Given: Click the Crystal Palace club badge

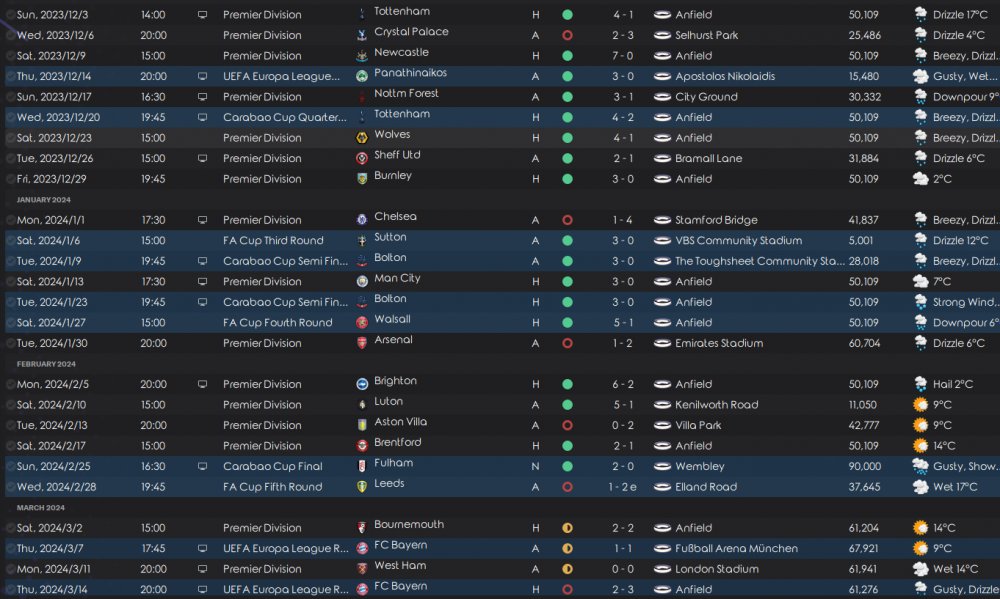Looking at the screenshot, I should click(x=362, y=35).
